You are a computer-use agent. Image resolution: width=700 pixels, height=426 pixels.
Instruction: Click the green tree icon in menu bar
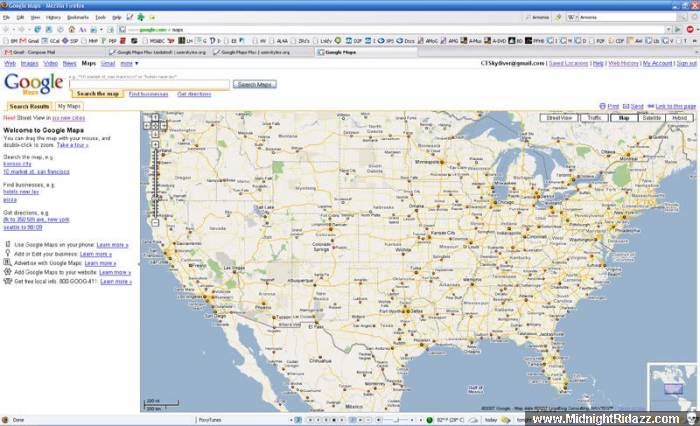pyautogui.click(x=141, y=17)
